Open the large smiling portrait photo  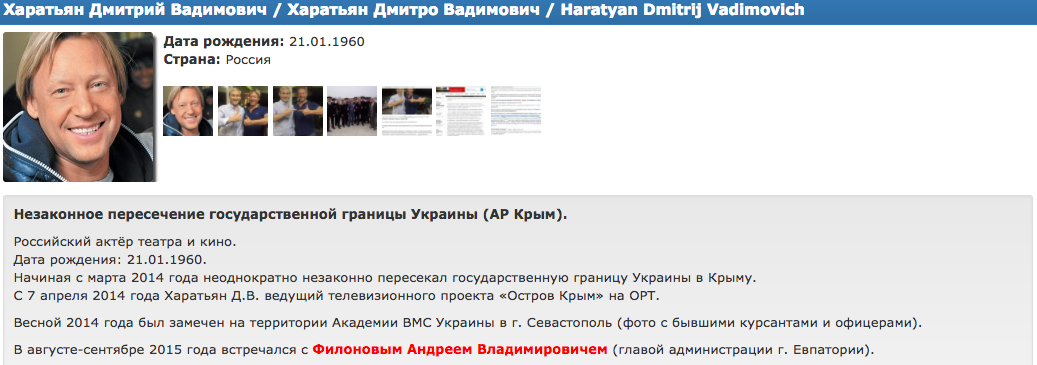click(x=79, y=106)
